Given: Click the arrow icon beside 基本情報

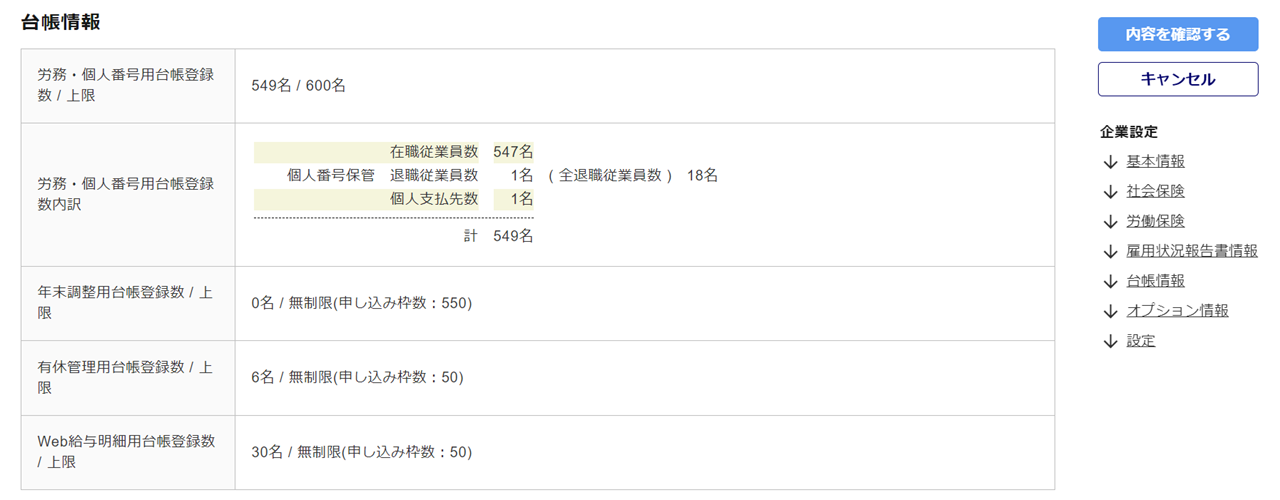Looking at the screenshot, I should (1109, 162).
